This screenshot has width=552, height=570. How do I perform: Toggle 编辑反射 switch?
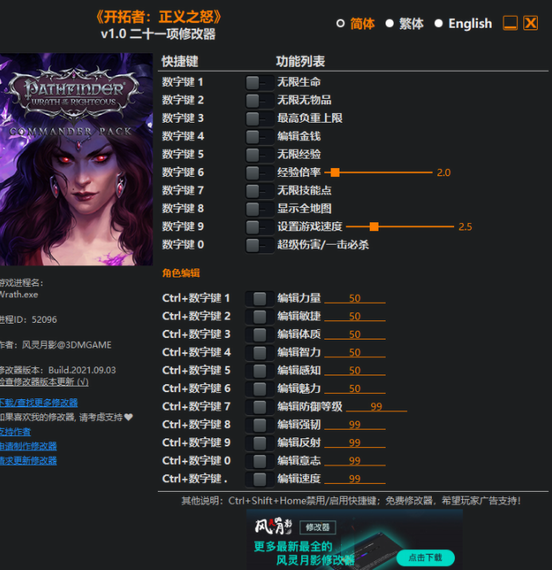260,443
